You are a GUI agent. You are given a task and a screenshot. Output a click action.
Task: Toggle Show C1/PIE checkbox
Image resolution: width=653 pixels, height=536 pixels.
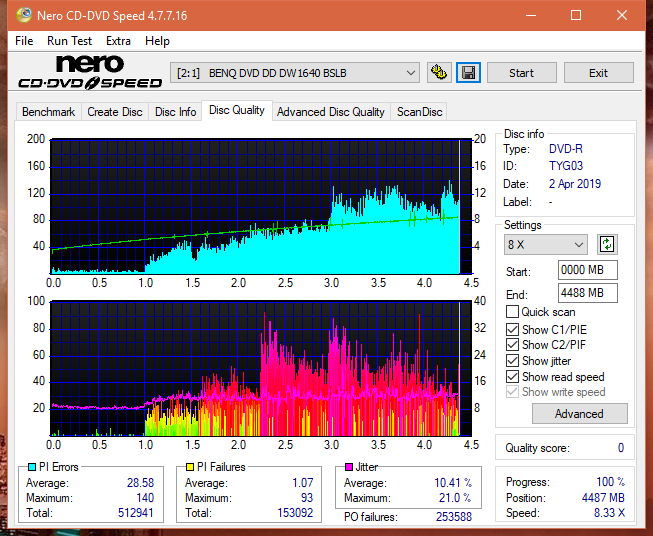click(512, 330)
